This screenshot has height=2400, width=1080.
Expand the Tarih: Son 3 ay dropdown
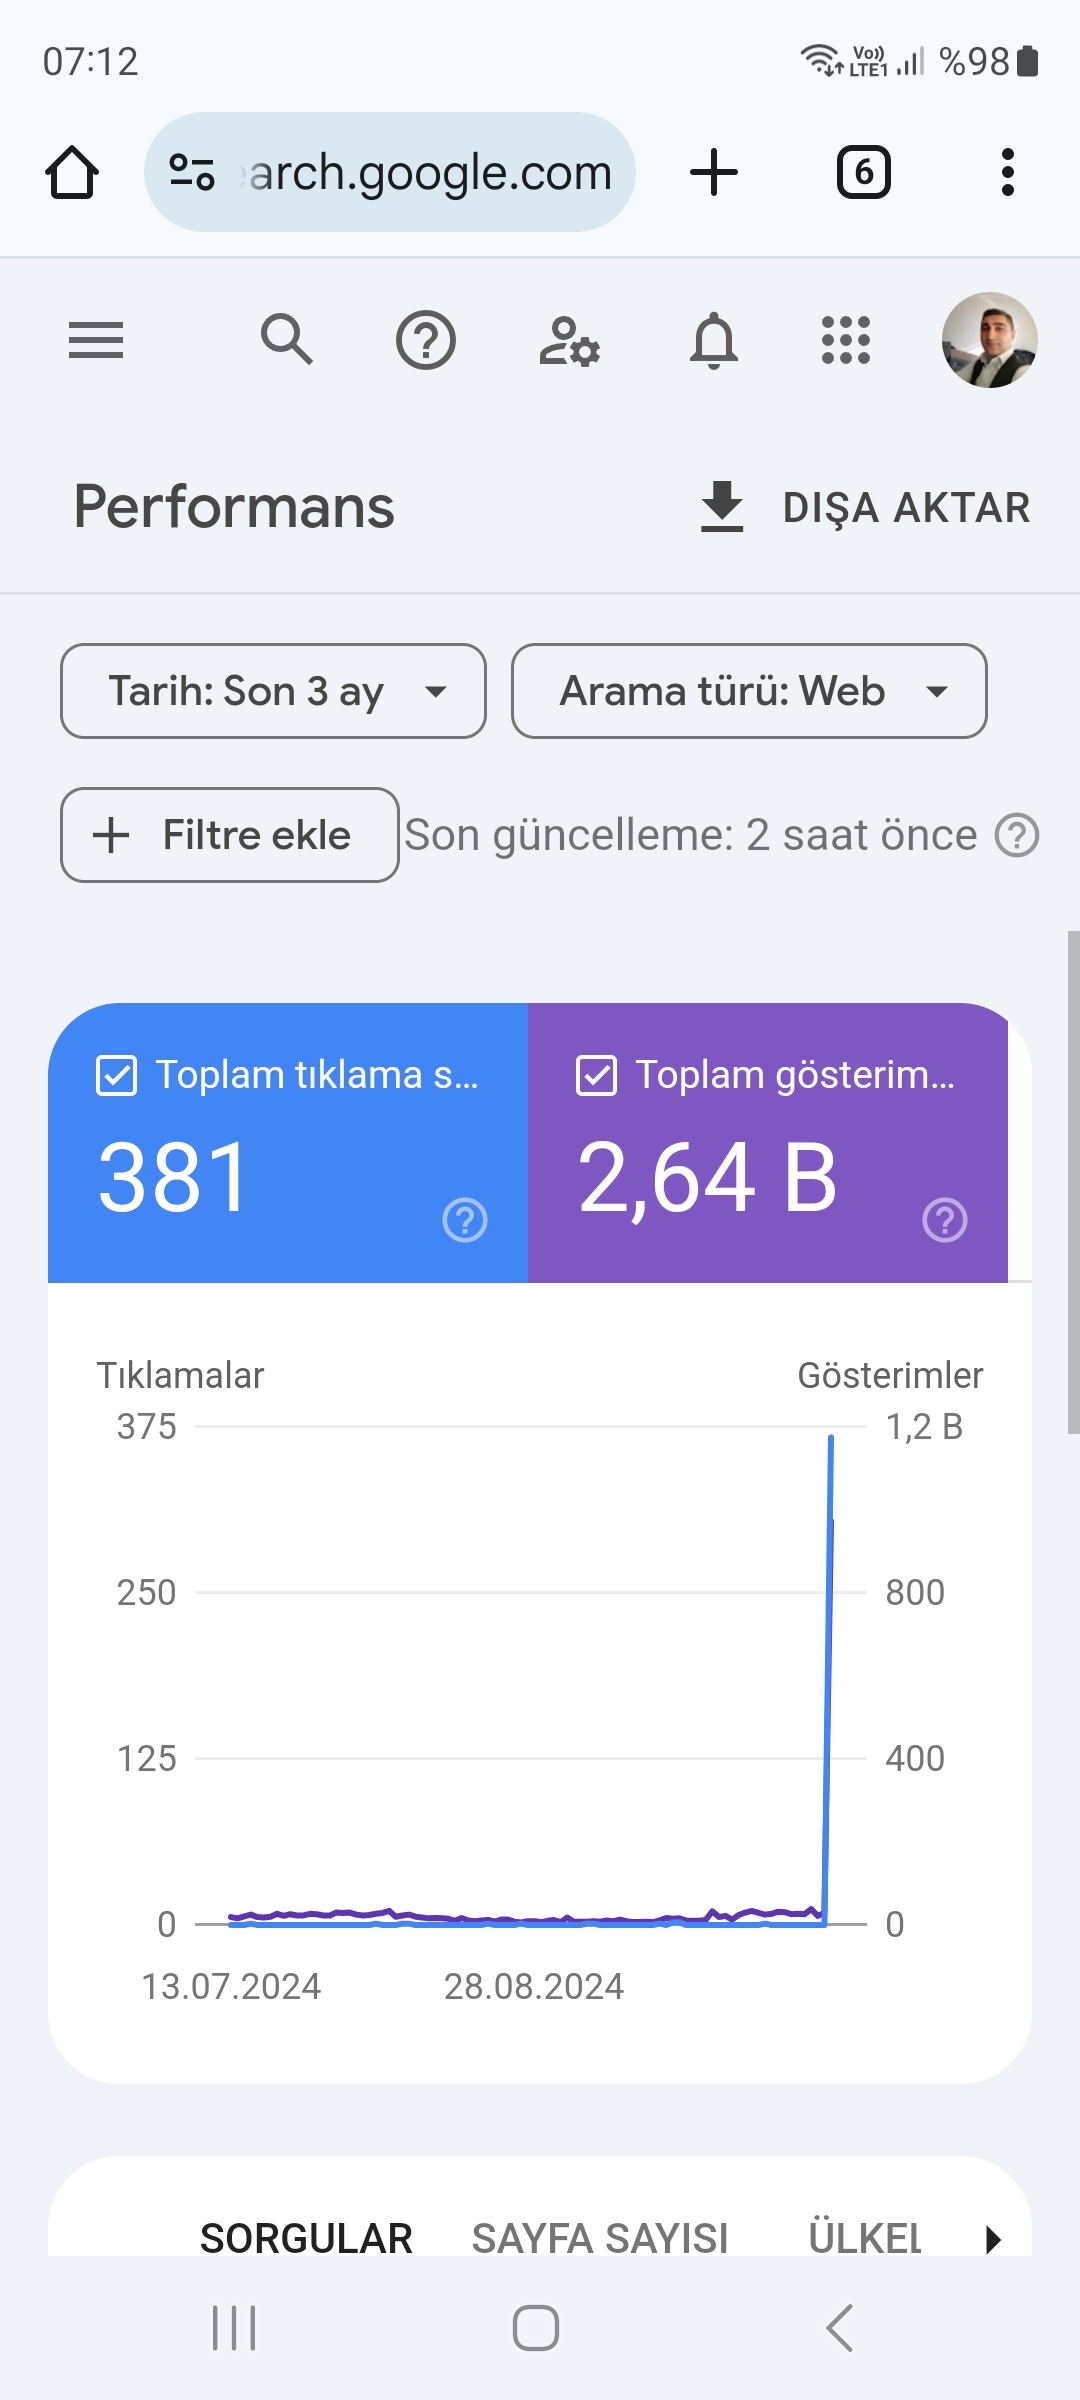coord(273,691)
